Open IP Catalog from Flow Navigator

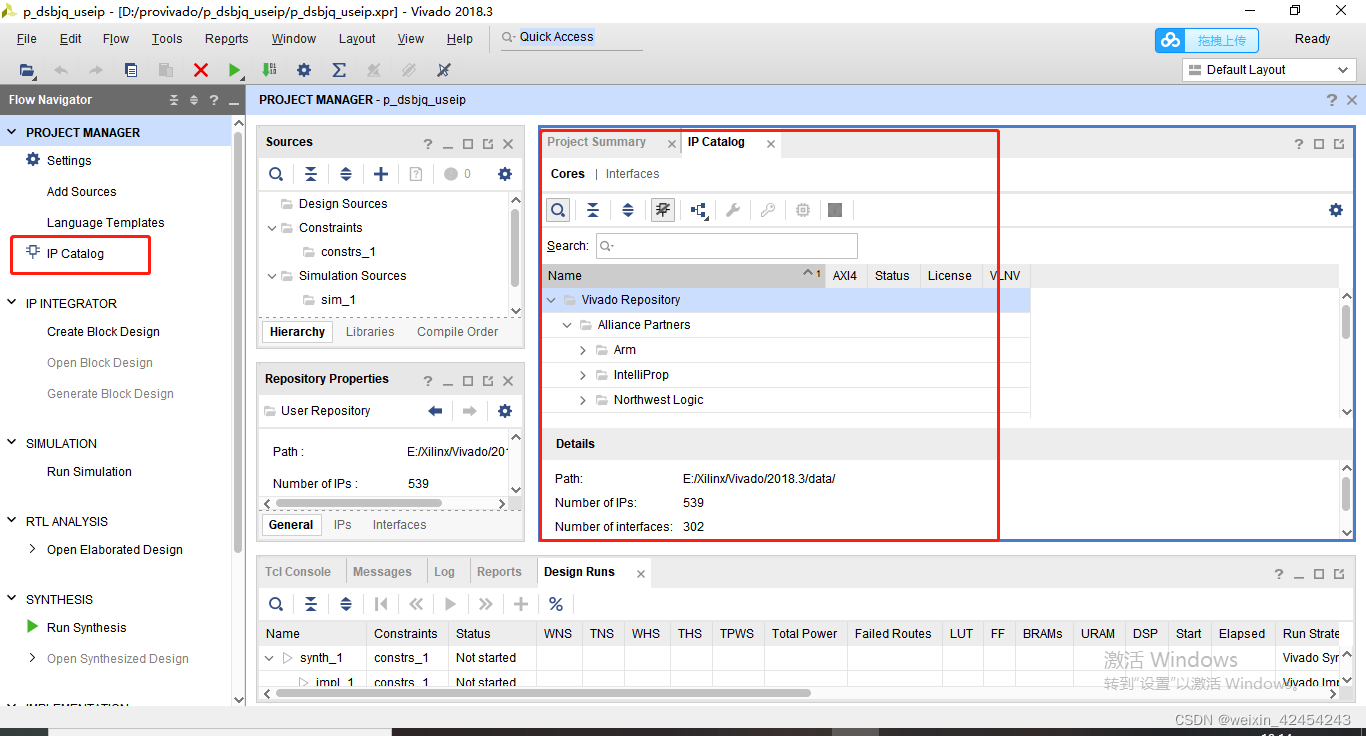coord(75,254)
